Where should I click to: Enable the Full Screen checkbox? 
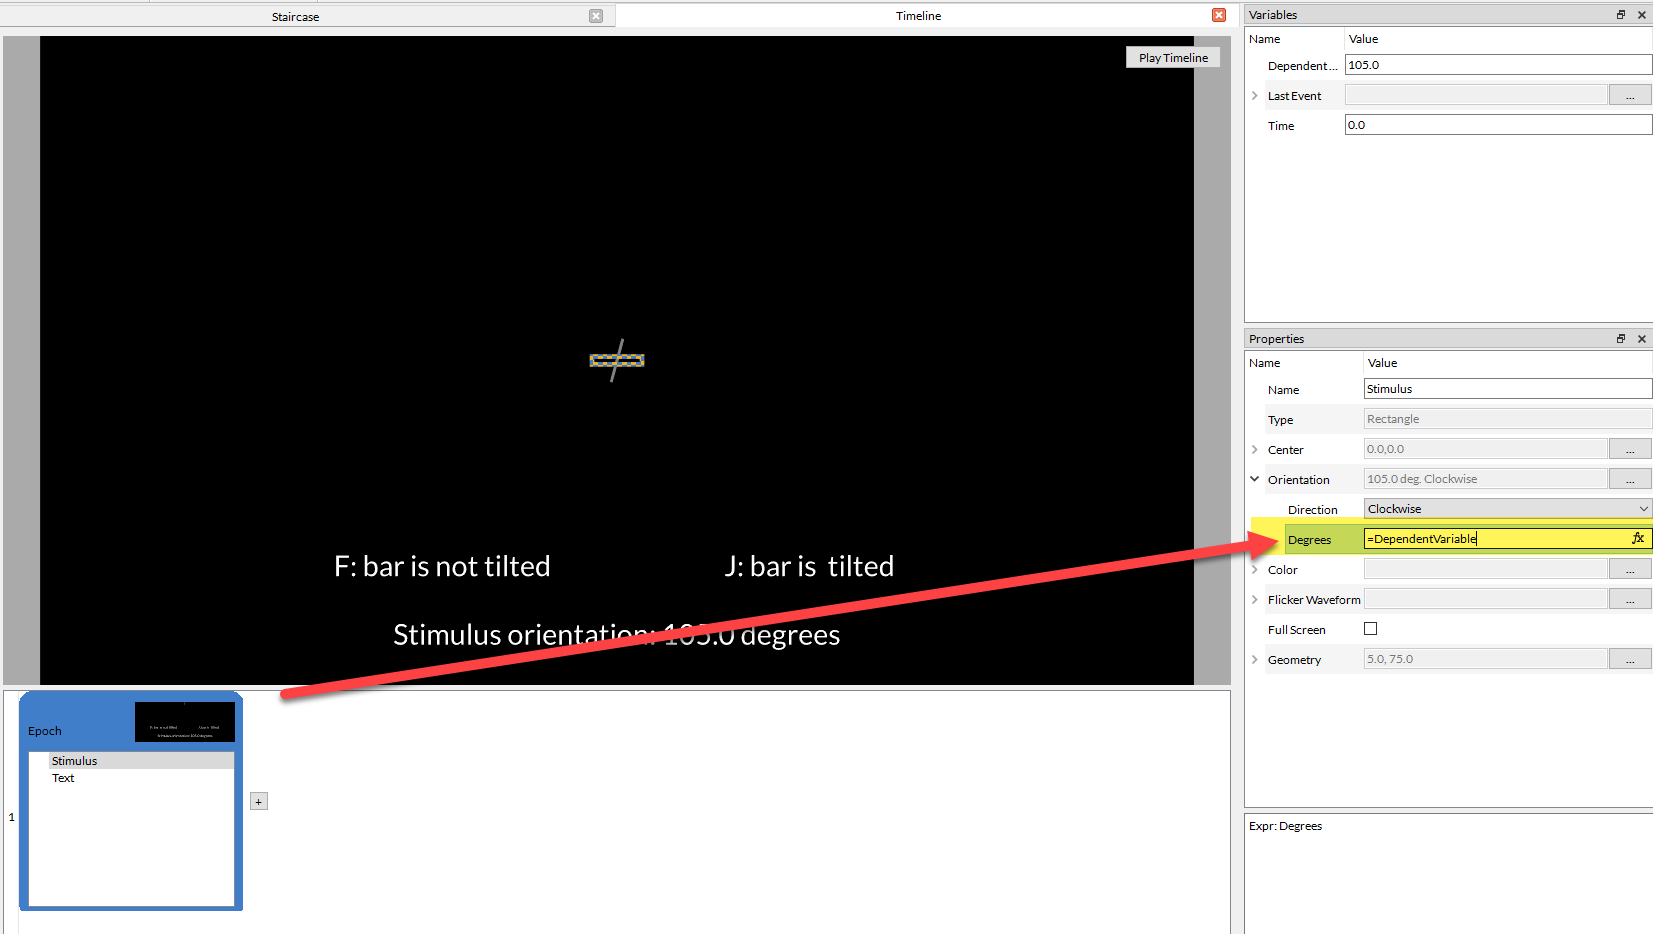pyautogui.click(x=1370, y=629)
